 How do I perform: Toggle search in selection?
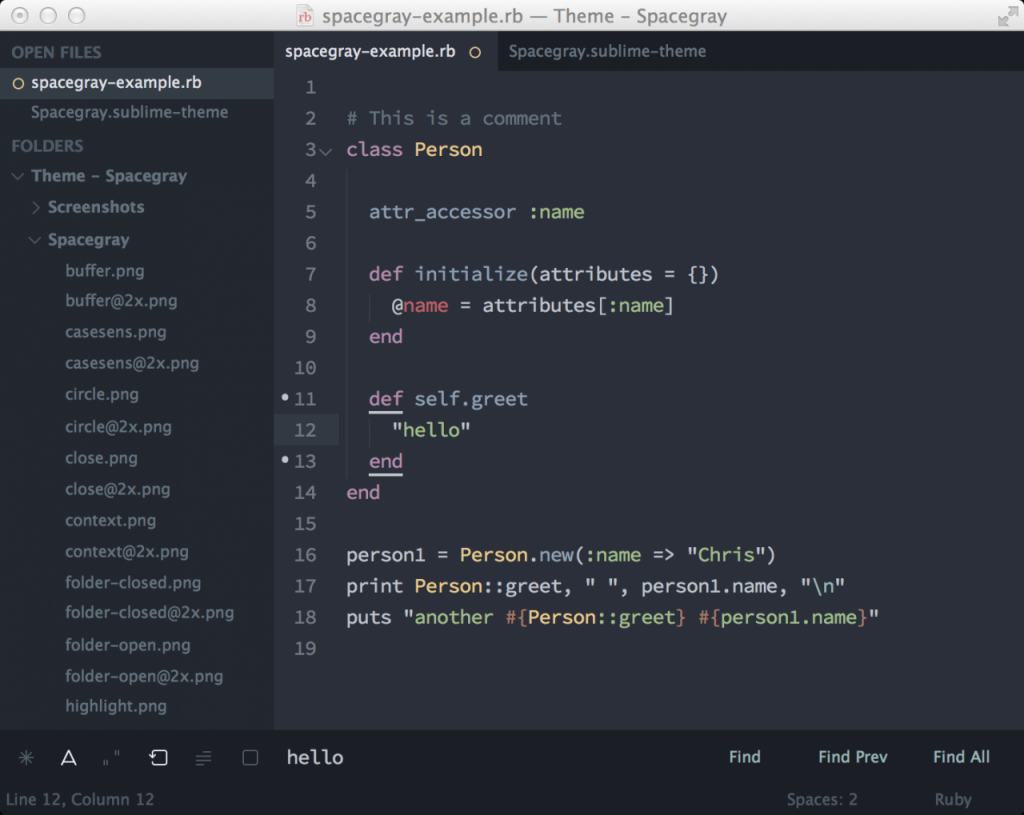tap(203, 758)
